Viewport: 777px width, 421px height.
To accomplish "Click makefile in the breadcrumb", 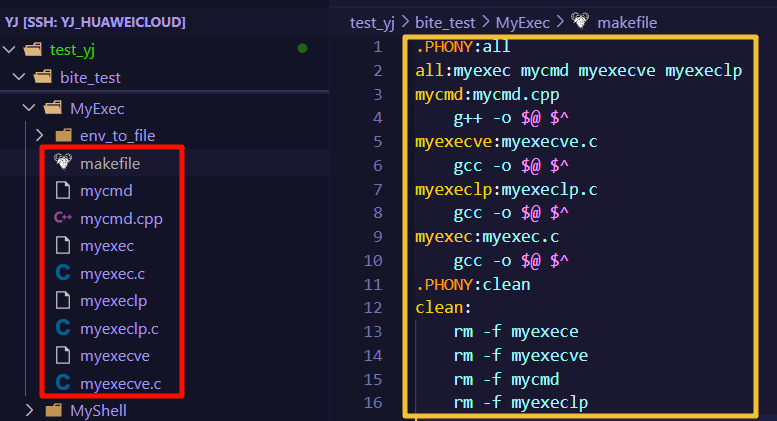I will (627, 23).
